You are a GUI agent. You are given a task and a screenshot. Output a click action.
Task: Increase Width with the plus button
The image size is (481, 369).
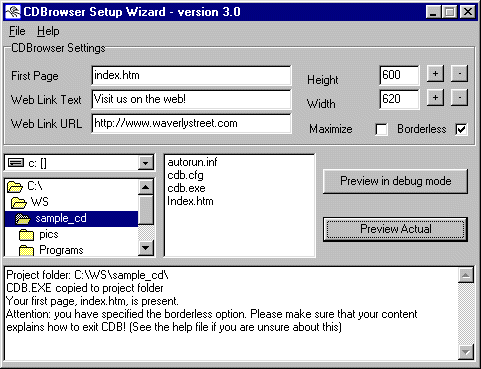pos(435,98)
